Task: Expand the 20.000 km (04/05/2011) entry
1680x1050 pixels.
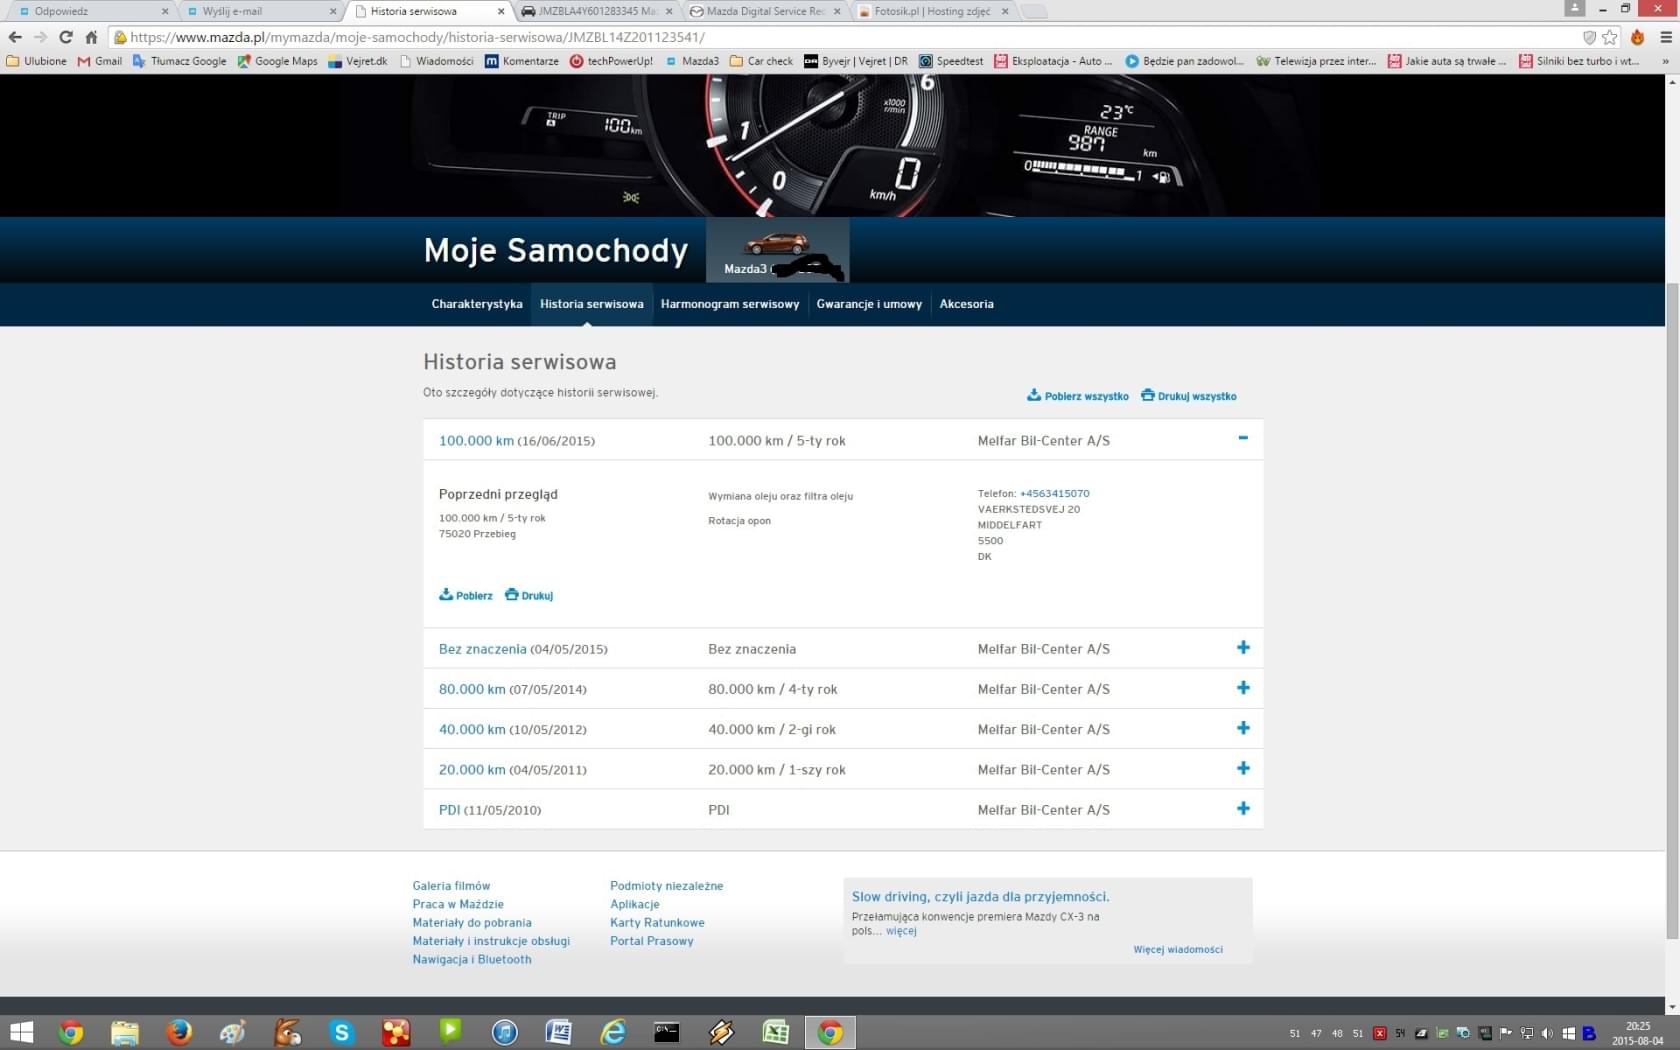Action: 1243,768
